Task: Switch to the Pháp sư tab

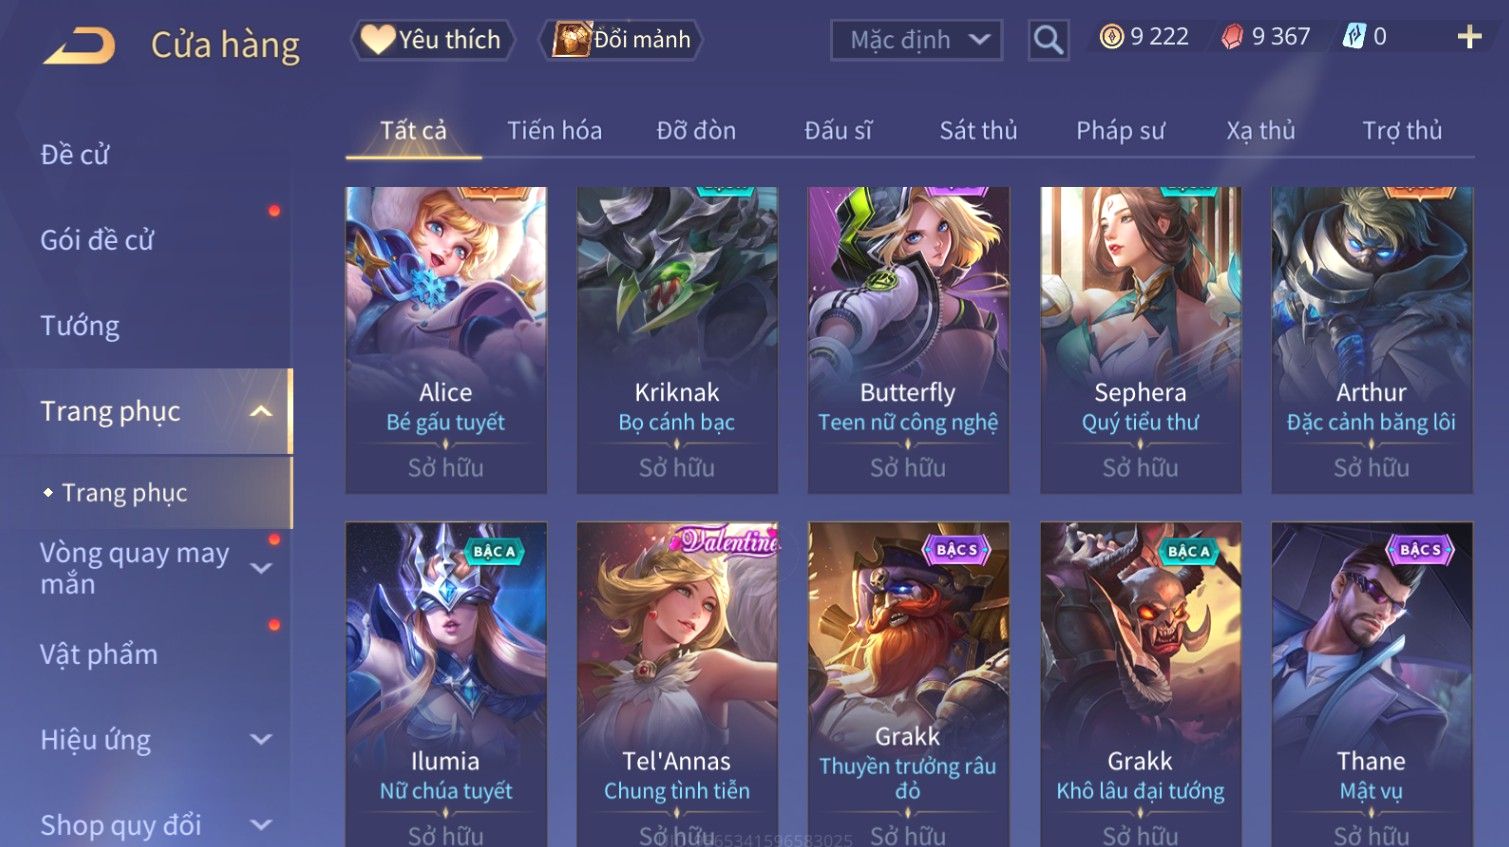Action: click(1120, 131)
